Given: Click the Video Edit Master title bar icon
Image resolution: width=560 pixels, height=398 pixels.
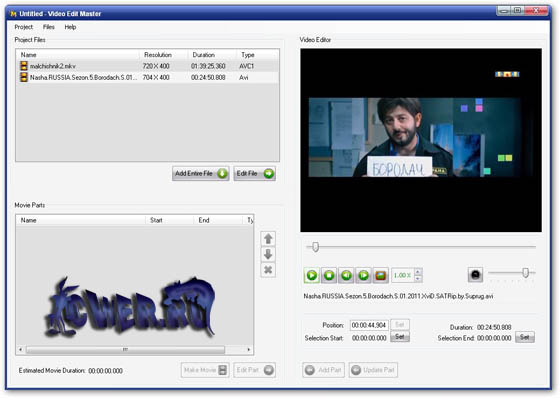Looking at the screenshot, I should click(14, 14).
